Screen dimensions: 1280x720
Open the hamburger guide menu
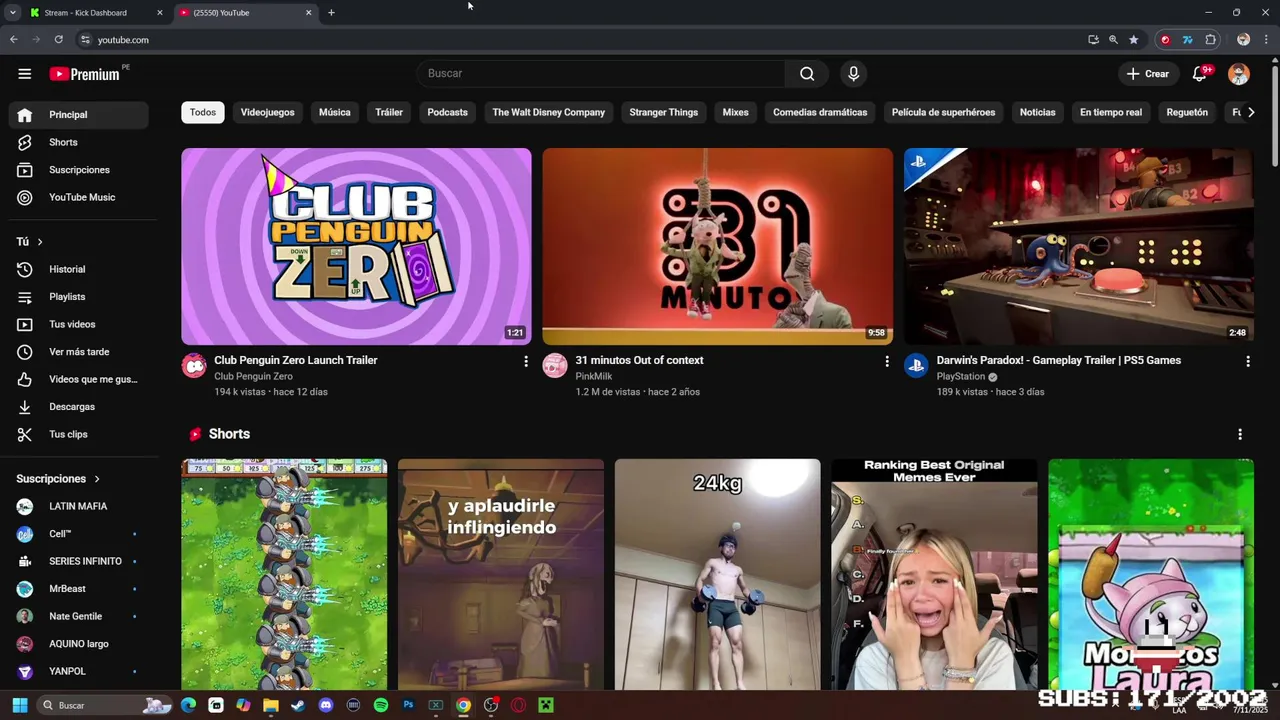click(x=25, y=74)
